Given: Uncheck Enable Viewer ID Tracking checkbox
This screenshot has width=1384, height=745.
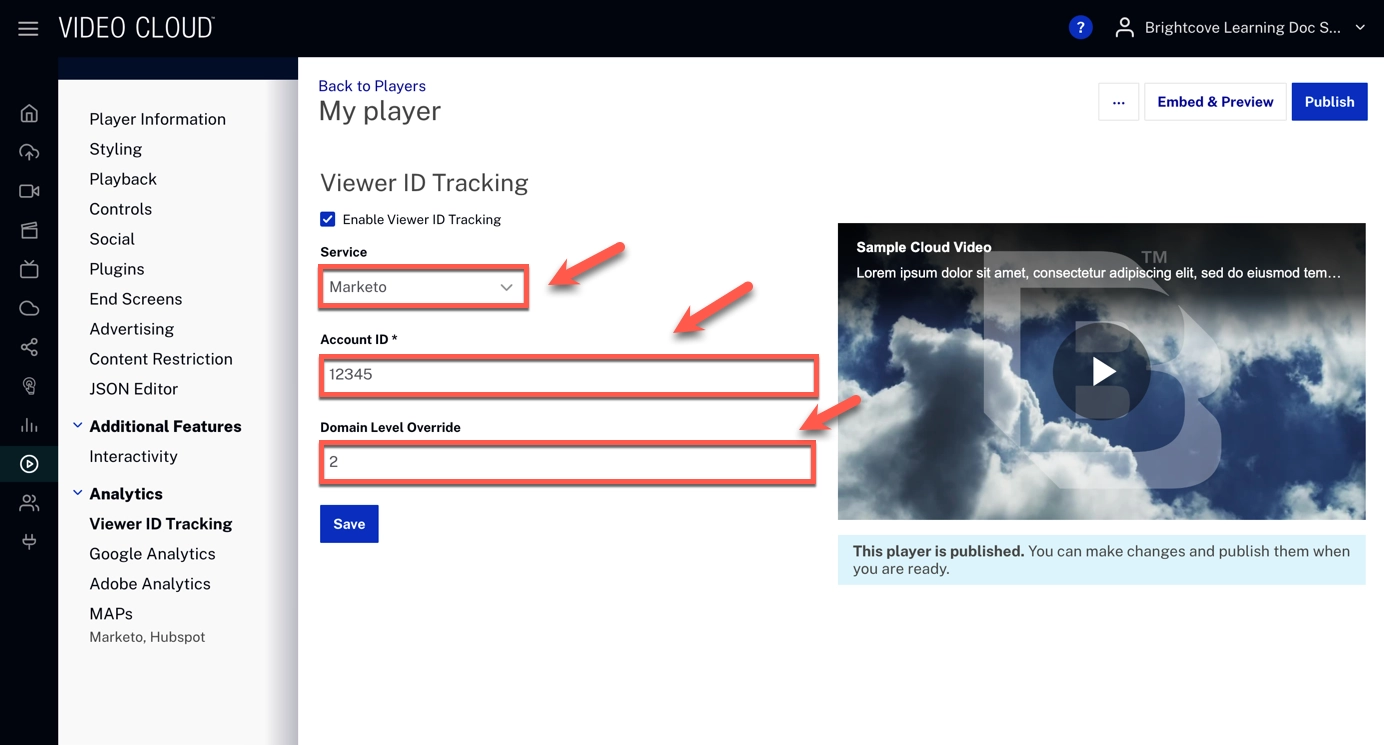Looking at the screenshot, I should (x=328, y=219).
